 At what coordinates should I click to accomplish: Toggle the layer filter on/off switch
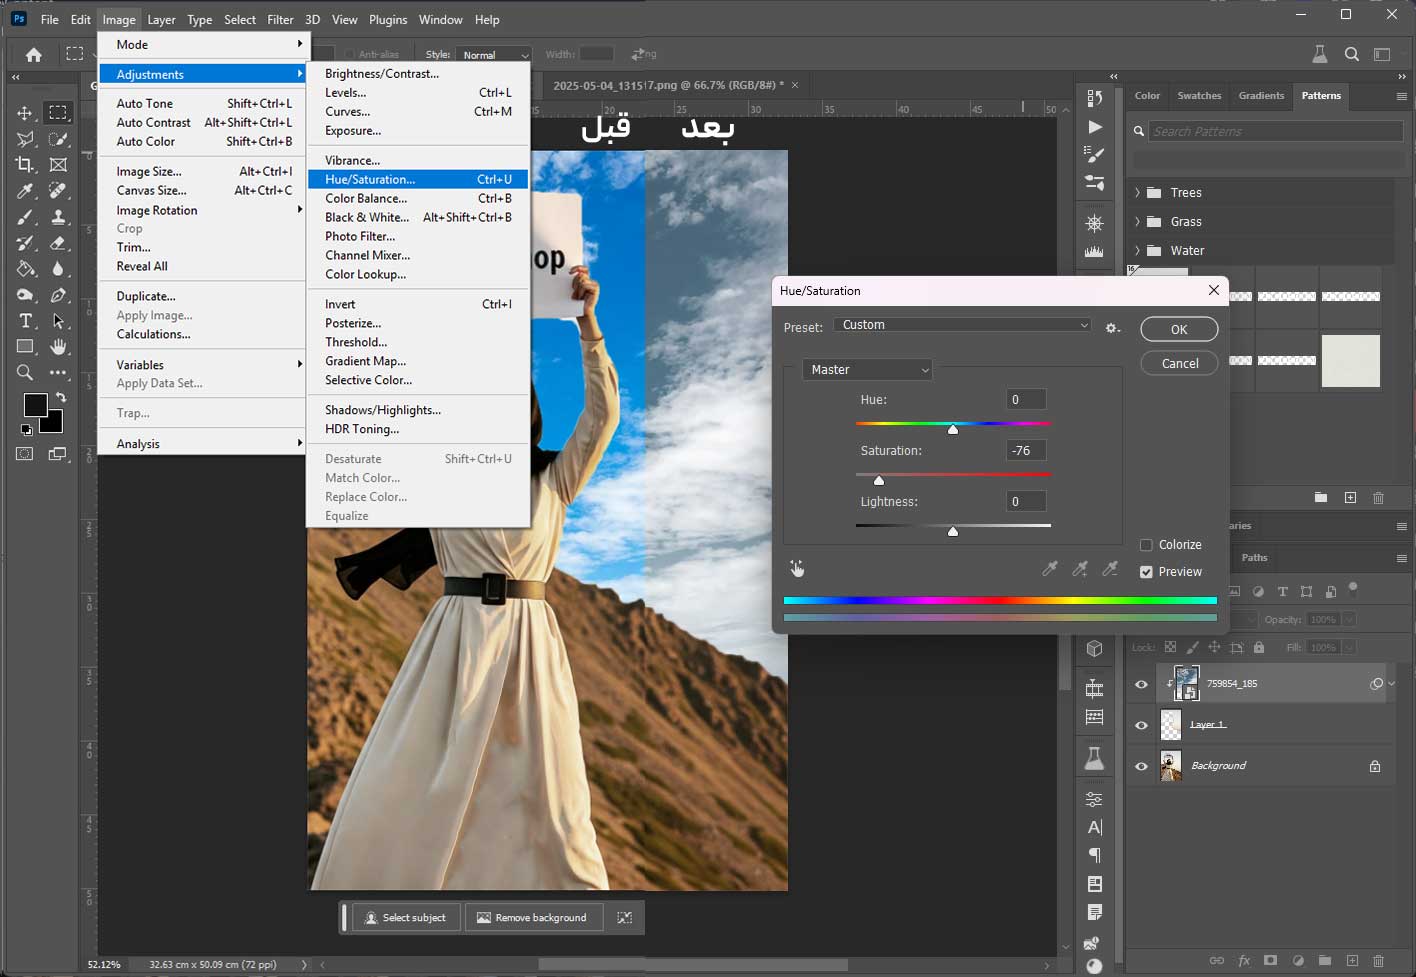1353,588
